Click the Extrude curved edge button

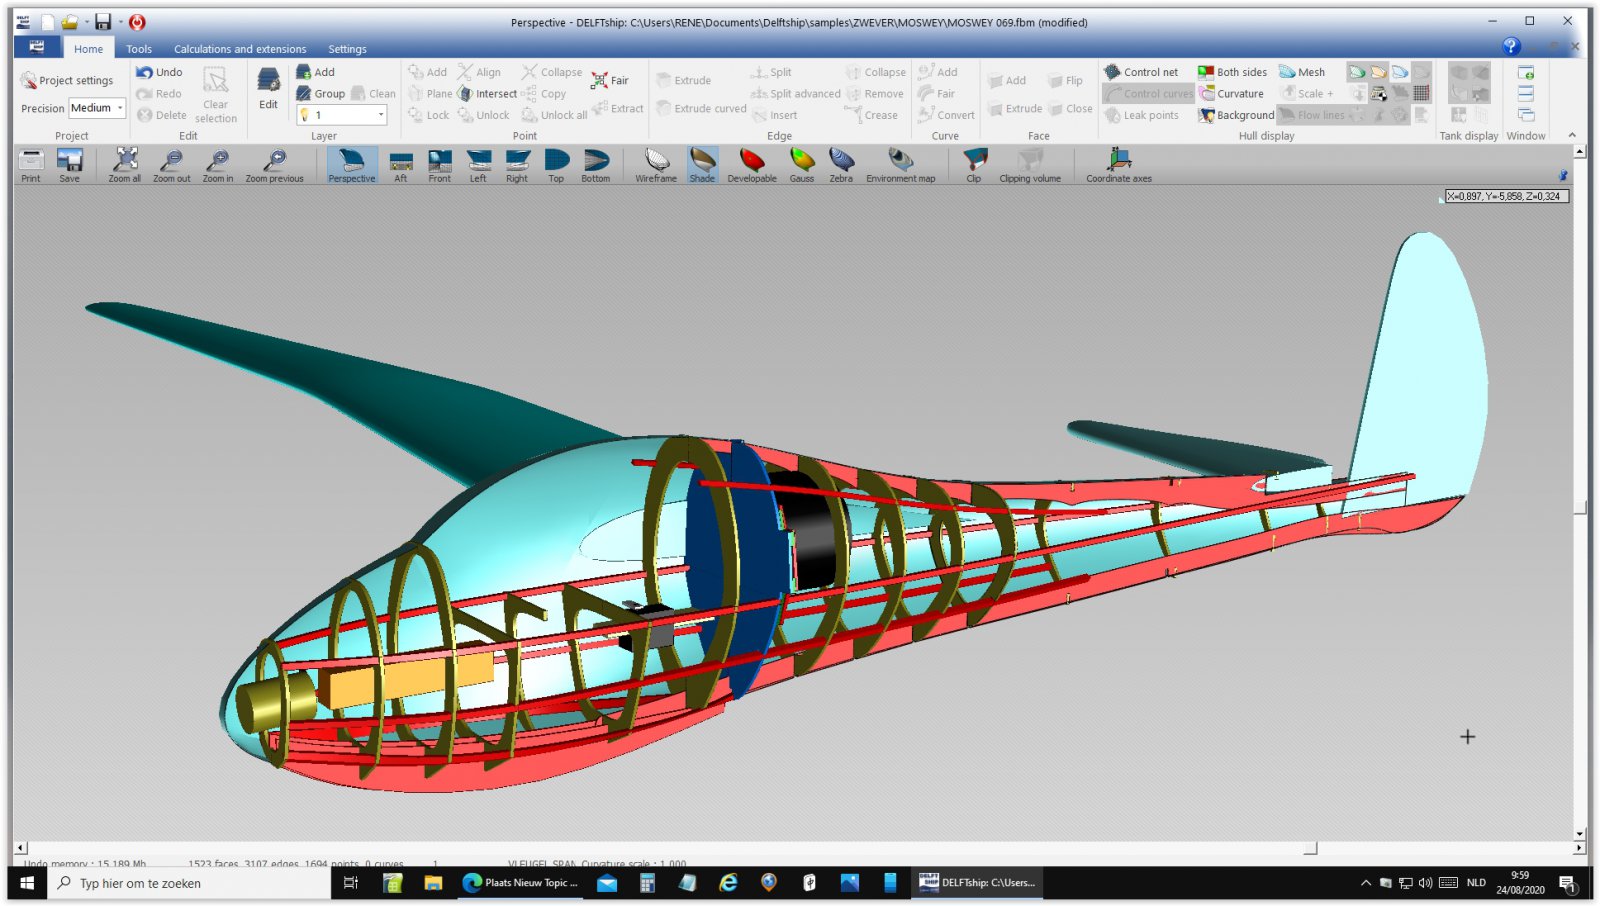click(x=702, y=108)
